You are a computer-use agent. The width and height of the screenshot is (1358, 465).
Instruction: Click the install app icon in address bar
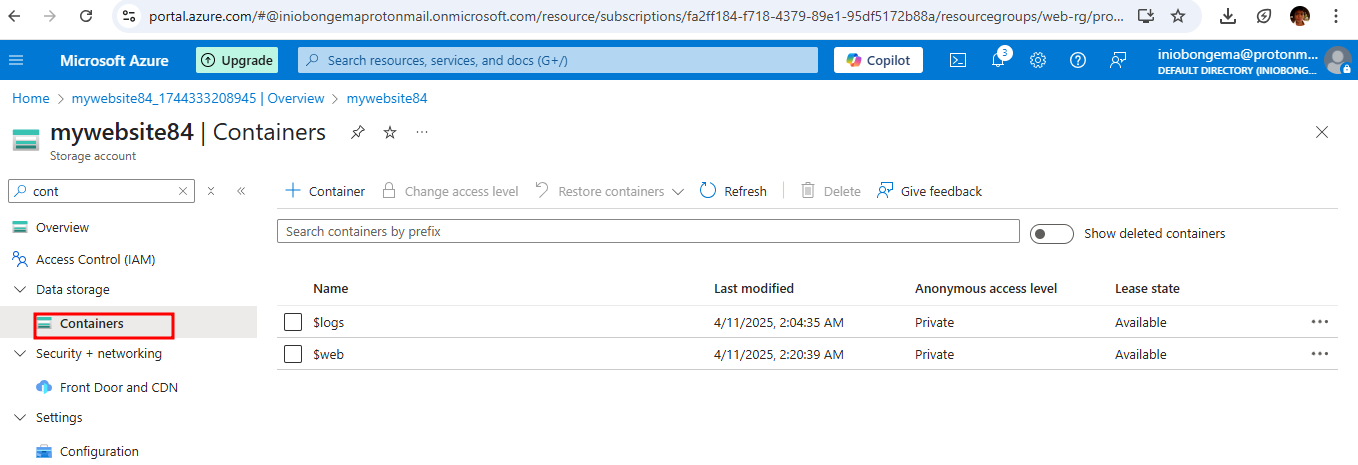point(1146,16)
